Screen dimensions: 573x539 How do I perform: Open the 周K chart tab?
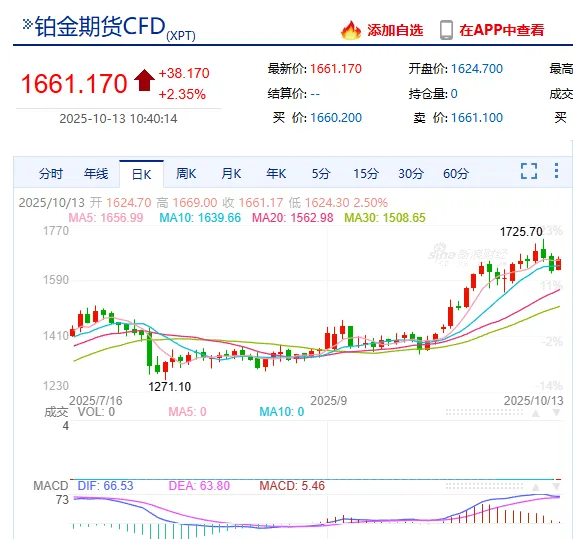pyautogui.click(x=186, y=174)
